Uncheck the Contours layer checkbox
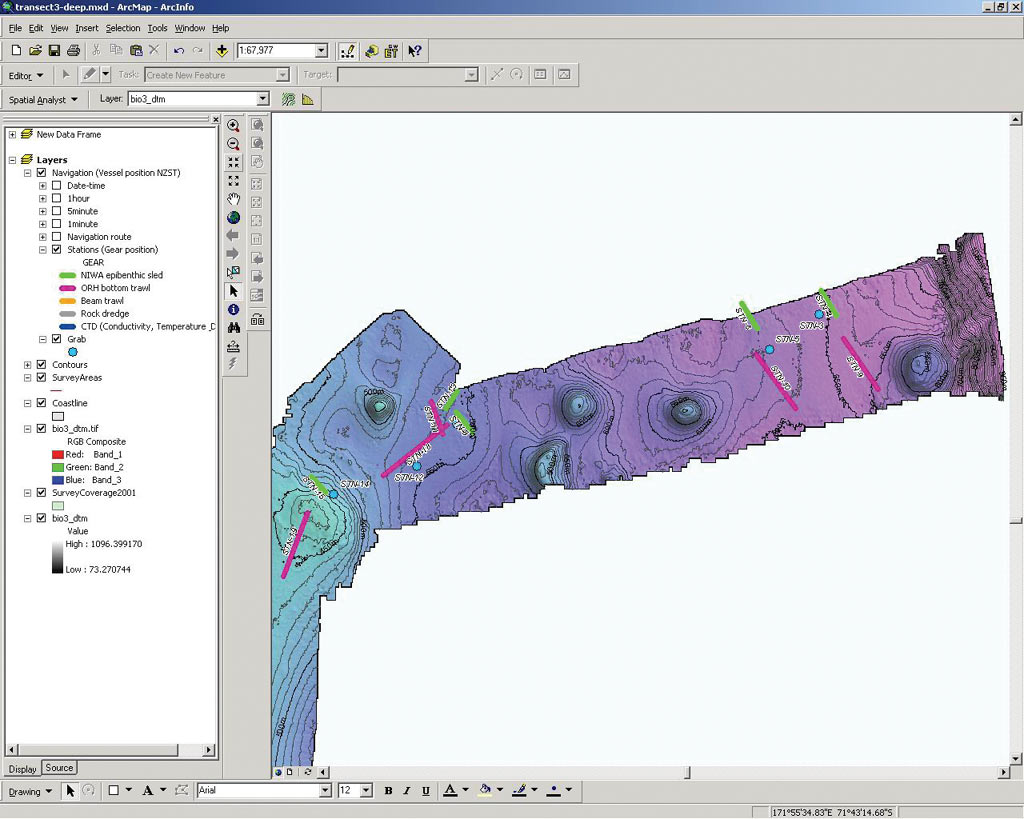The image size is (1024, 819). [x=41, y=365]
